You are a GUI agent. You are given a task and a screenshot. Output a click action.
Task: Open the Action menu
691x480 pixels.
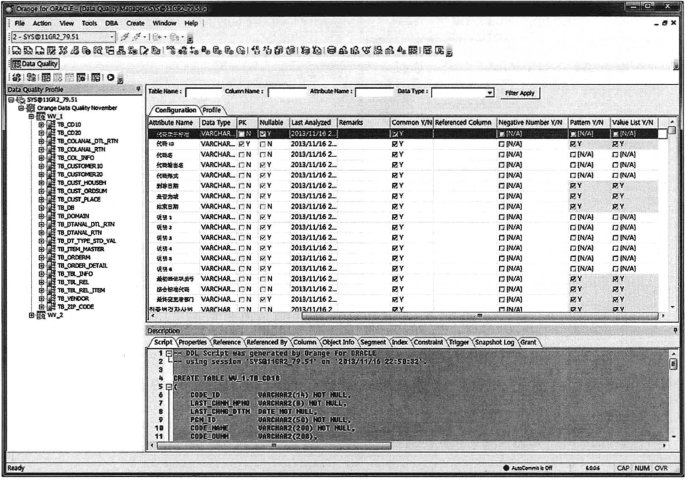(x=42, y=23)
